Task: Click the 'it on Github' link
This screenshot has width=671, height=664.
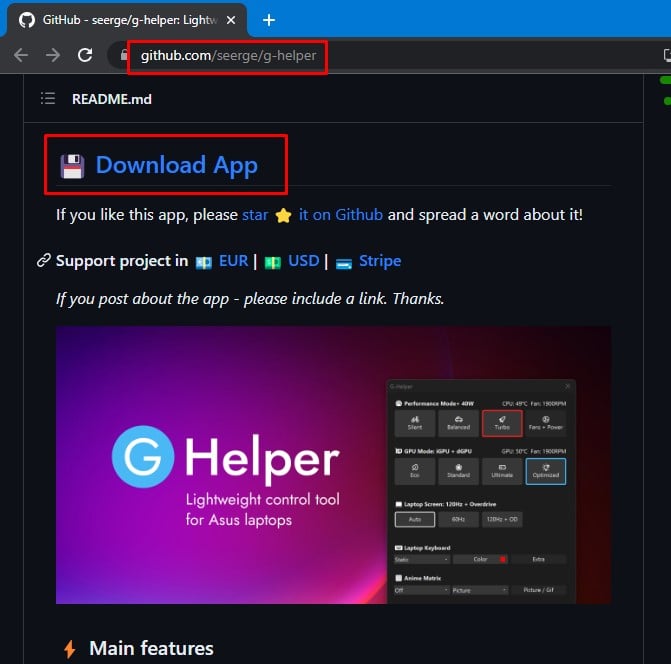Action: coord(341,215)
